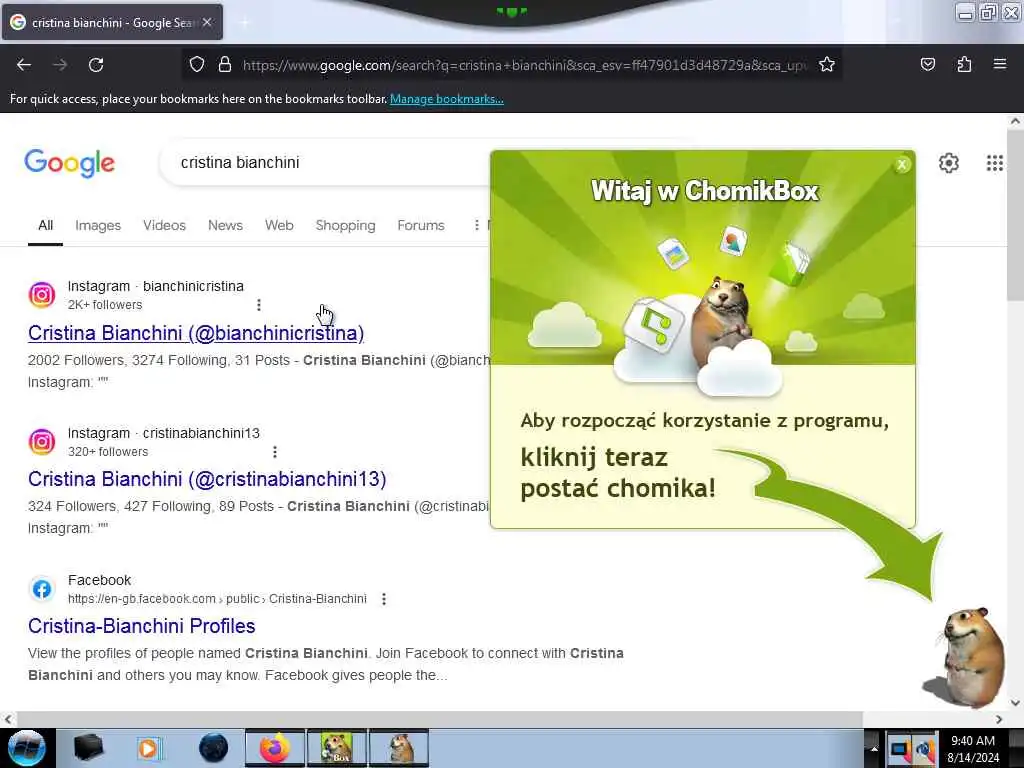Open Cristina Bianchini (@cristinabianchini13) link

click(207, 479)
